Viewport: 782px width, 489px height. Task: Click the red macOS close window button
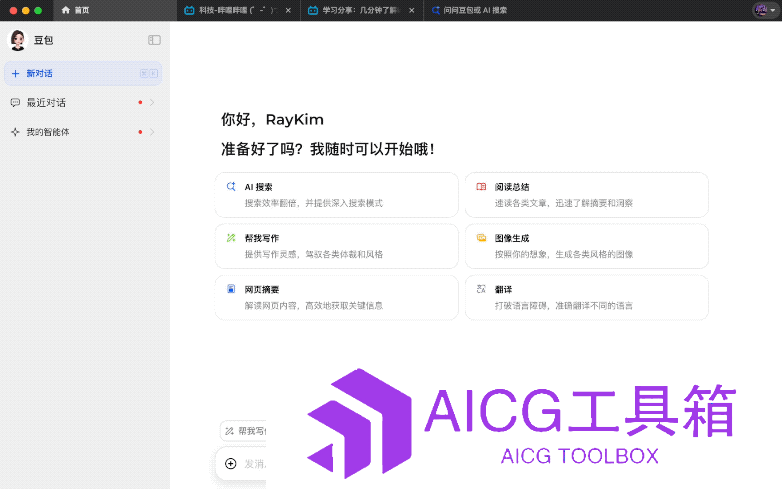tap(13, 10)
